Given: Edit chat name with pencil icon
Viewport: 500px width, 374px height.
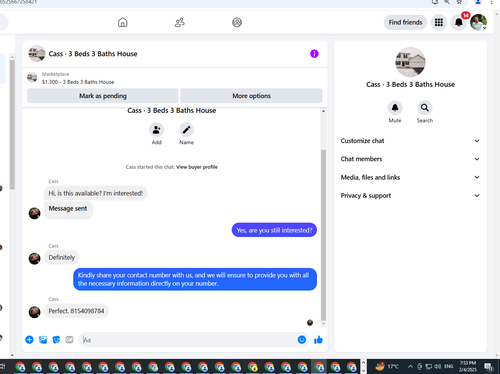Looking at the screenshot, I should (x=186, y=130).
